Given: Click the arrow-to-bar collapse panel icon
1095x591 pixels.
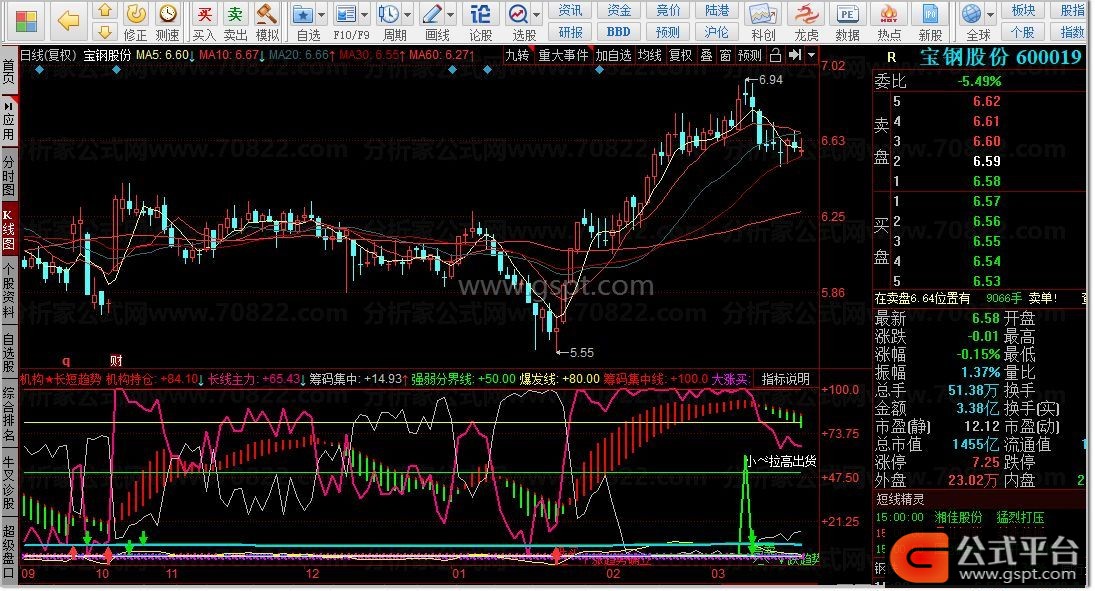Looking at the screenshot, I should (794, 55).
